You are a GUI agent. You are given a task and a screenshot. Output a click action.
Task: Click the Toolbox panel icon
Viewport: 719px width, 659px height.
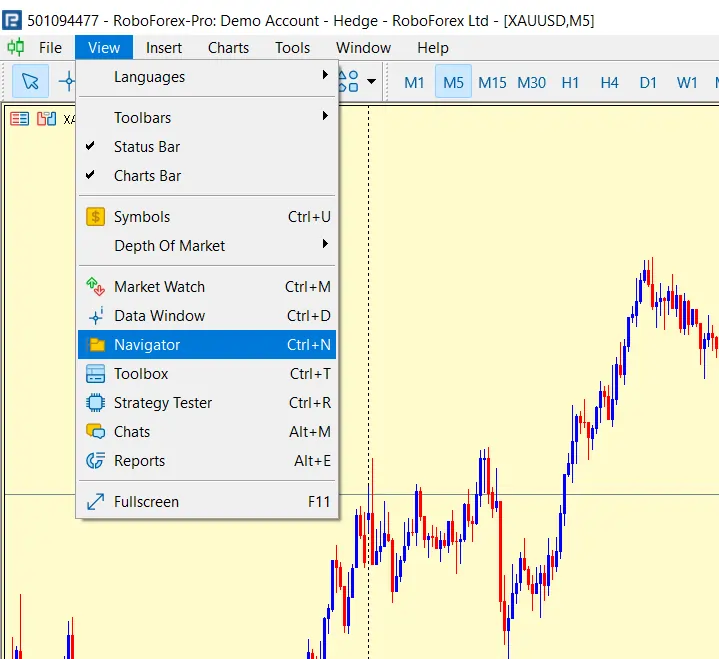click(95, 374)
